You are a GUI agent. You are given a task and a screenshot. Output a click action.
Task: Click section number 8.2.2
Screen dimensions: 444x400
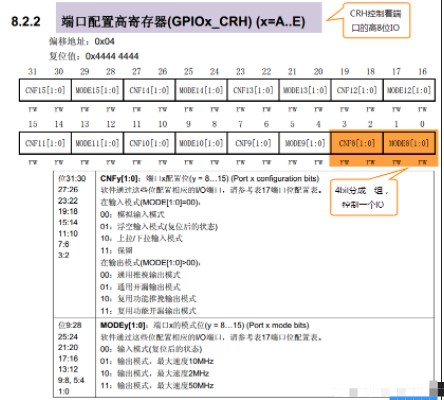(26, 22)
